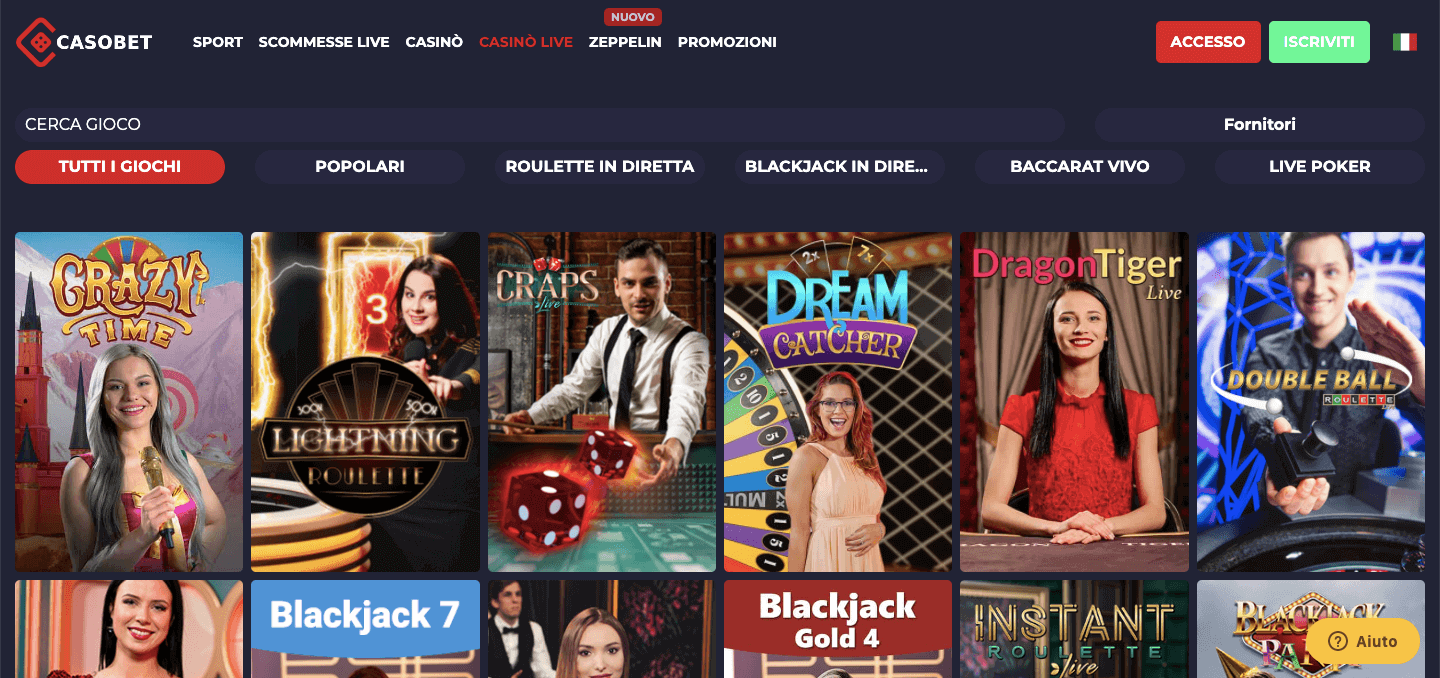Open the Aiuto help chat widget
The height and width of the screenshot is (678, 1440).
pyautogui.click(x=1363, y=641)
